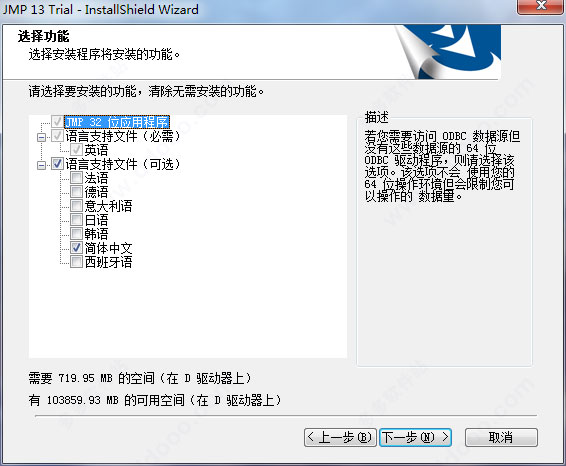Tick the 日语 checkbox

point(76,220)
